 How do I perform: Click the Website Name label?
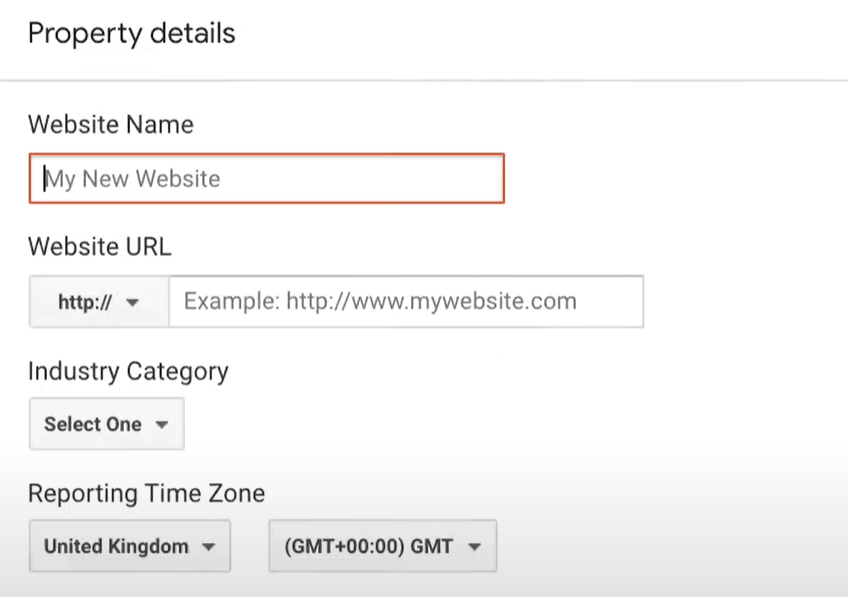[111, 124]
